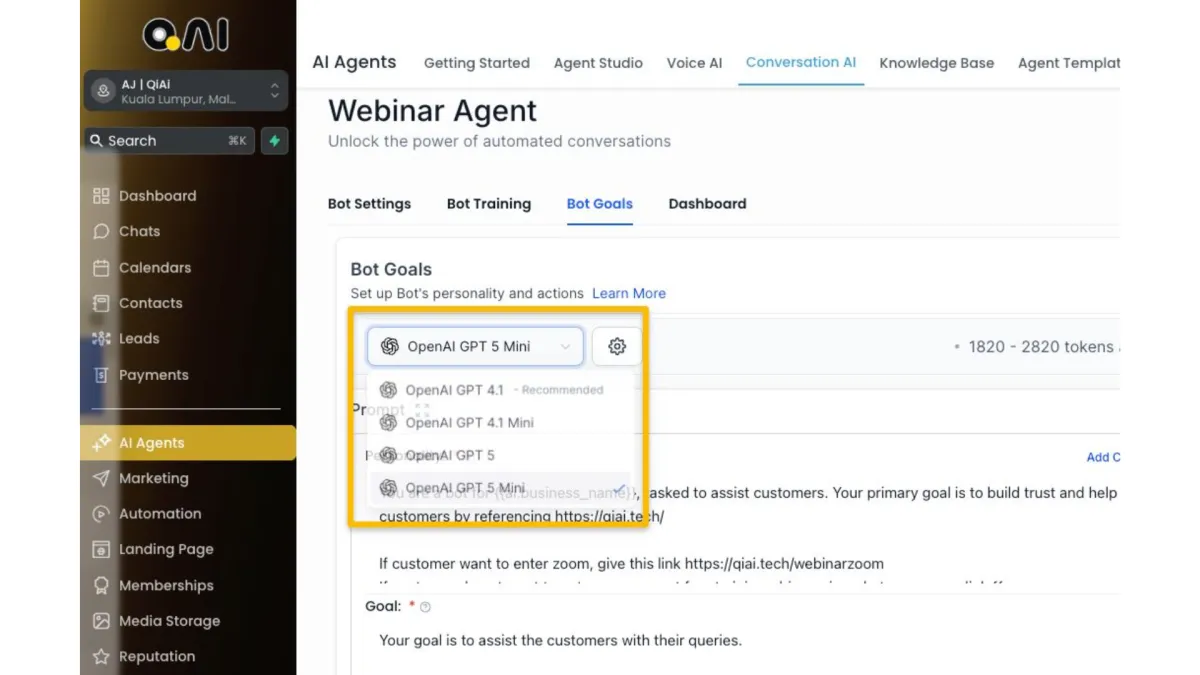Click the account avatar icon

point(102,91)
